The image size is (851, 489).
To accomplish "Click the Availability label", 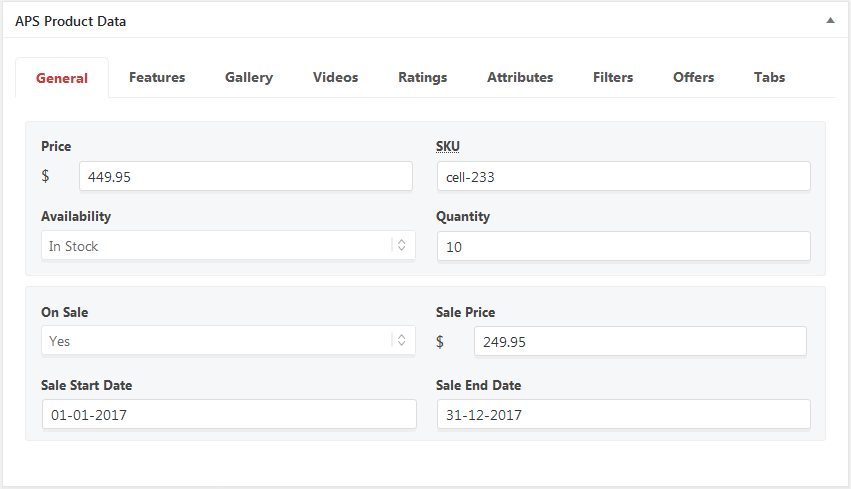I will pyautogui.click(x=76, y=216).
